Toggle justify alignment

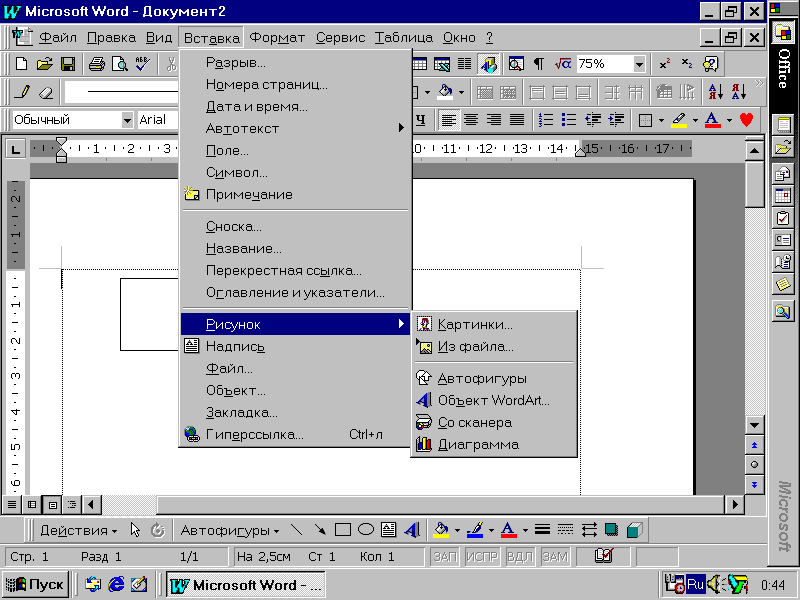point(517,120)
